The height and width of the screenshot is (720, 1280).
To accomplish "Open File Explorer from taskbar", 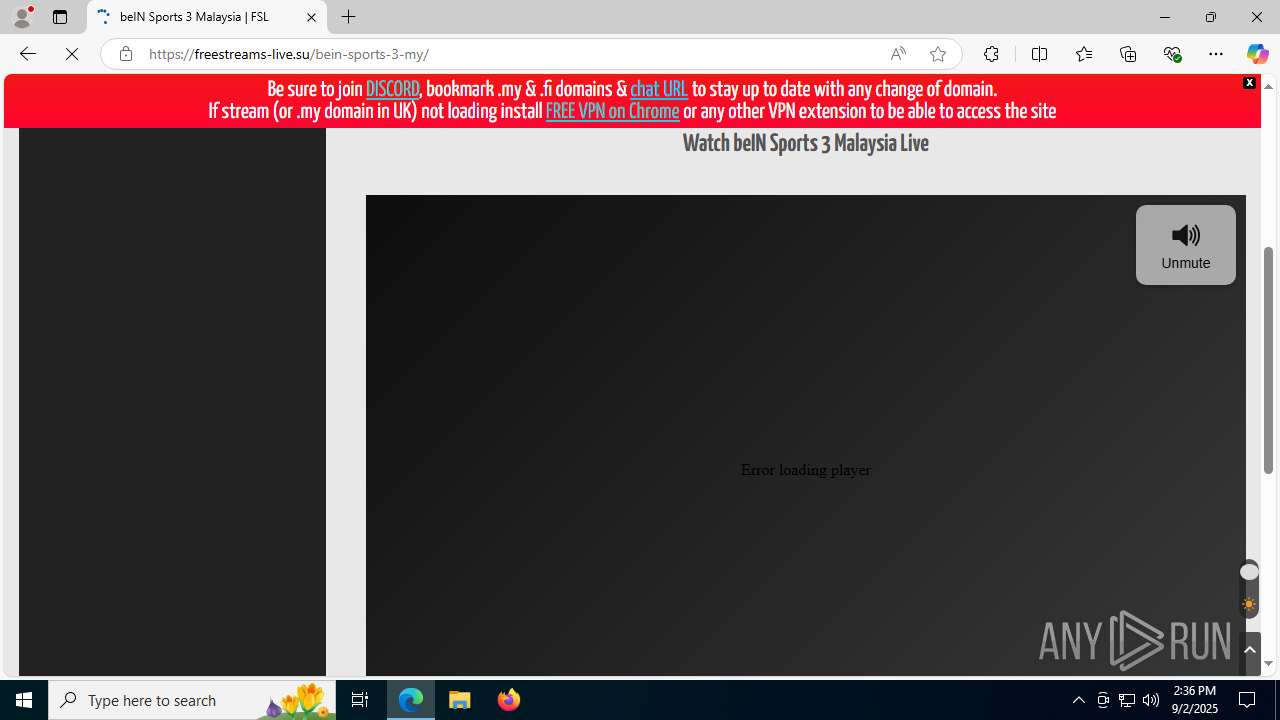I will (x=460, y=700).
